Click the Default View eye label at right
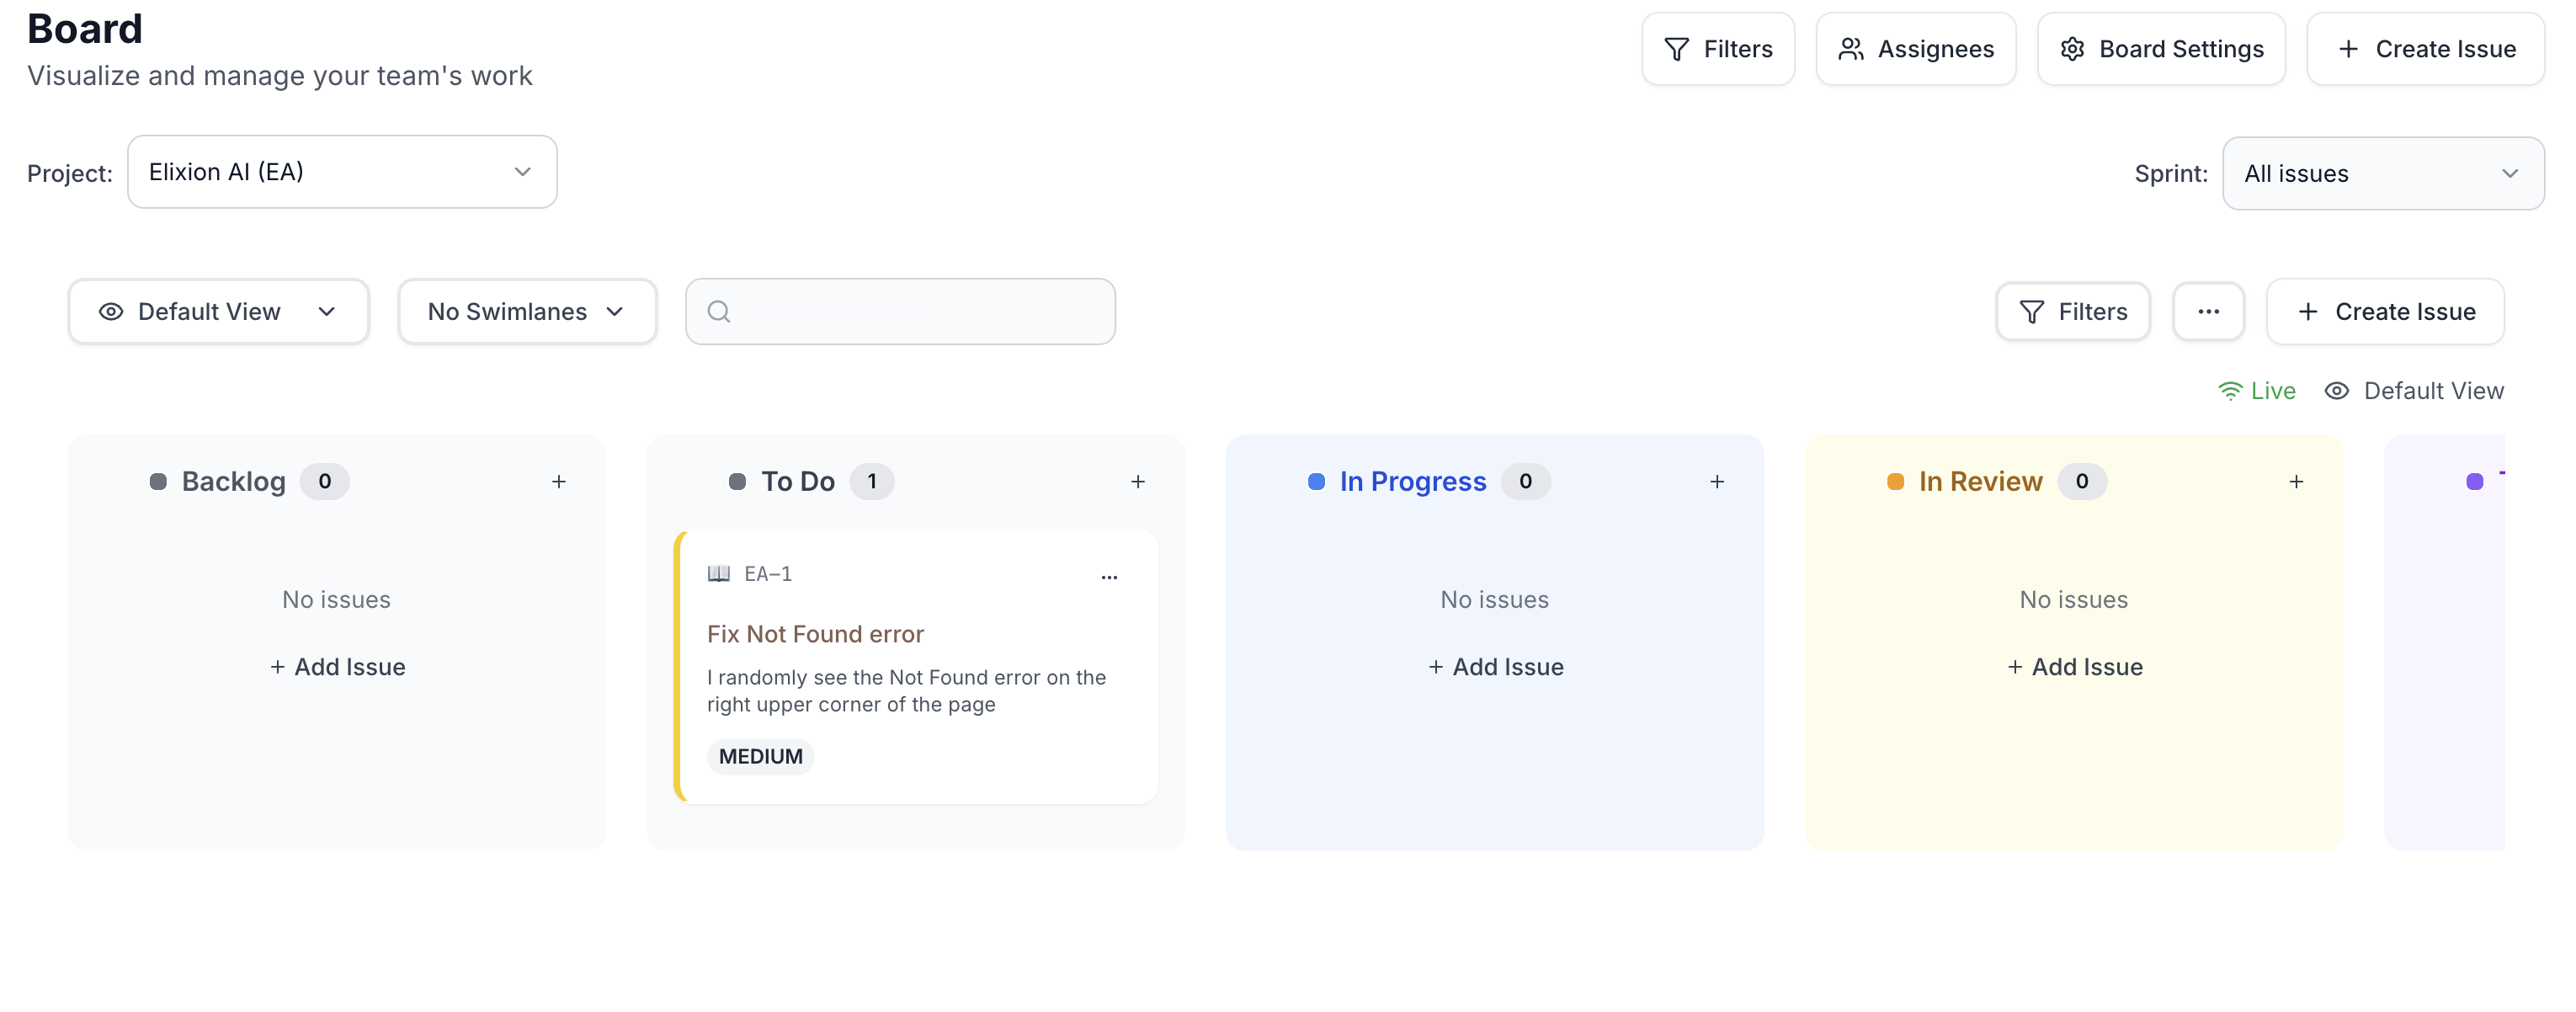 click(x=2413, y=391)
